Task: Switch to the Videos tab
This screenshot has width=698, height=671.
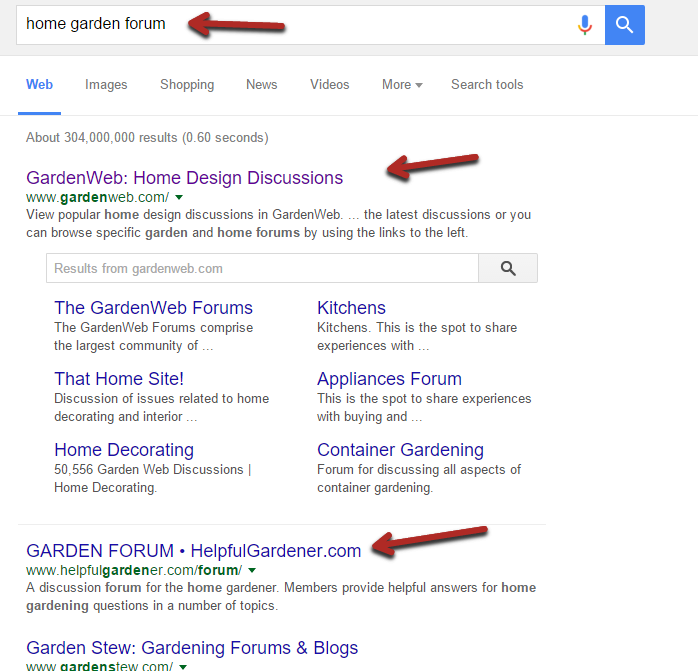Action: click(329, 85)
